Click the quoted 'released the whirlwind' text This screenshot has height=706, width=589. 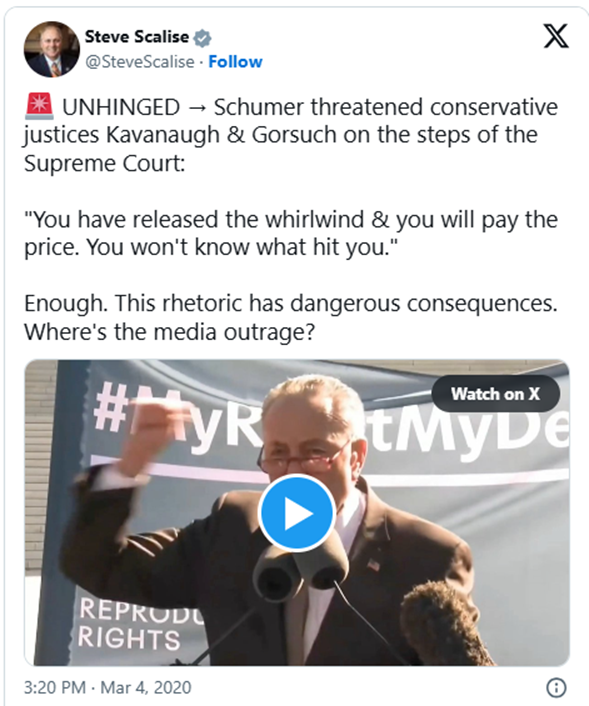click(291, 233)
